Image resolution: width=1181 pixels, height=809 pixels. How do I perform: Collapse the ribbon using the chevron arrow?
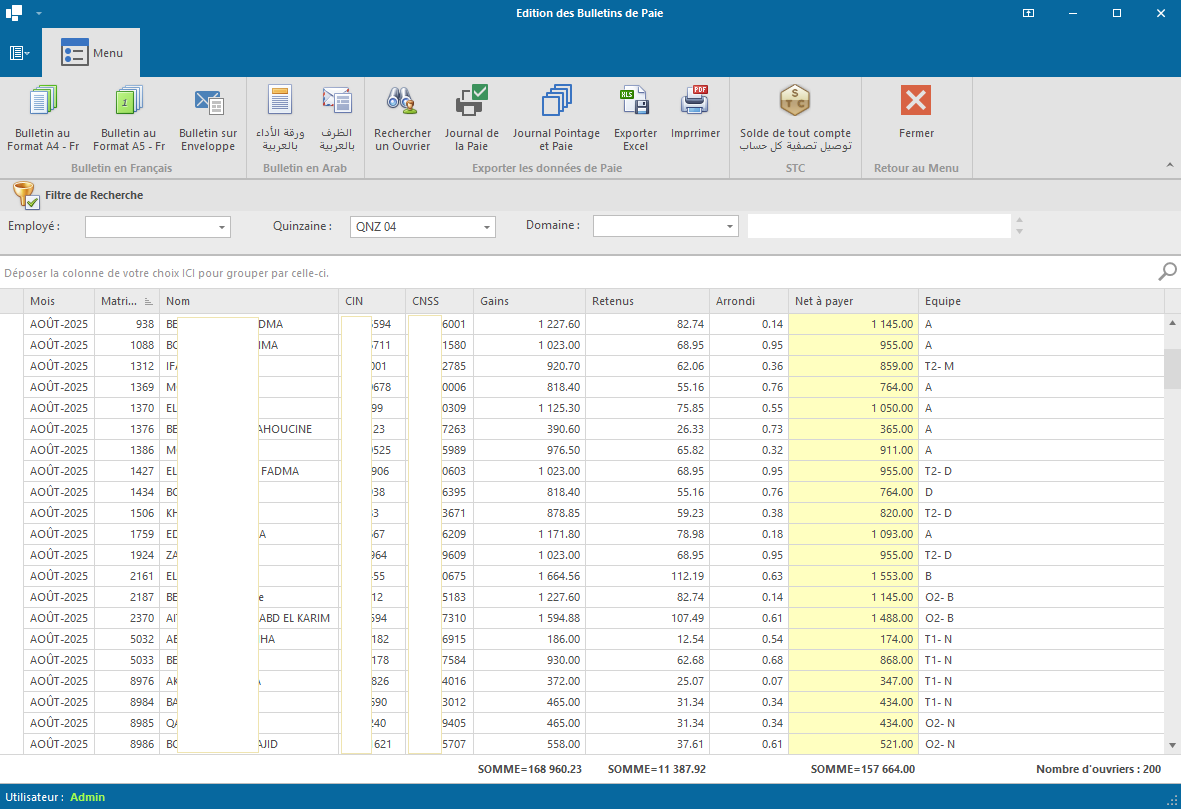(x=1170, y=164)
